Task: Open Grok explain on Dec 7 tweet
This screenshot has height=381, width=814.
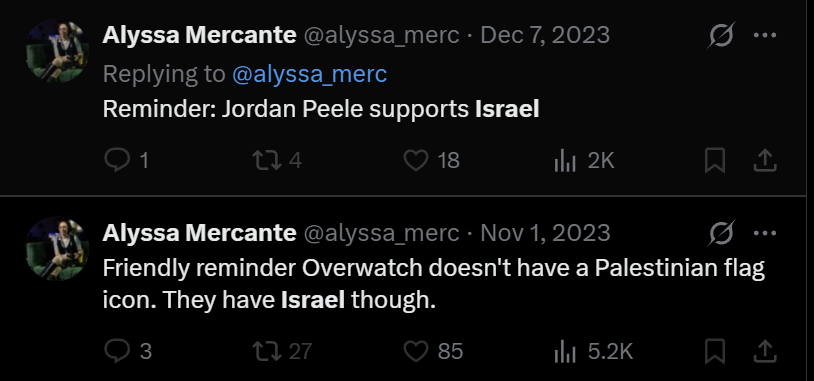Action: tap(721, 35)
